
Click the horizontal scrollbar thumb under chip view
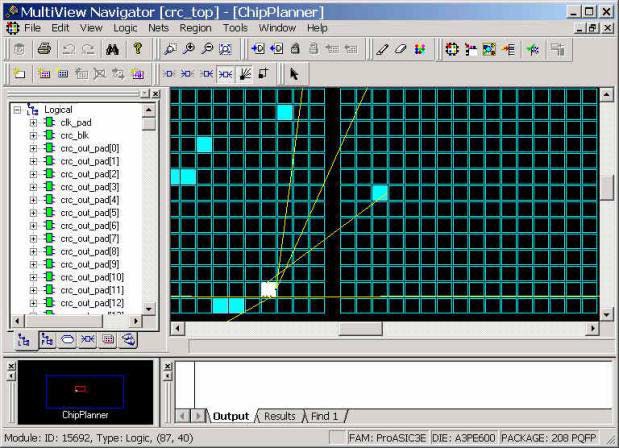click(x=360, y=328)
